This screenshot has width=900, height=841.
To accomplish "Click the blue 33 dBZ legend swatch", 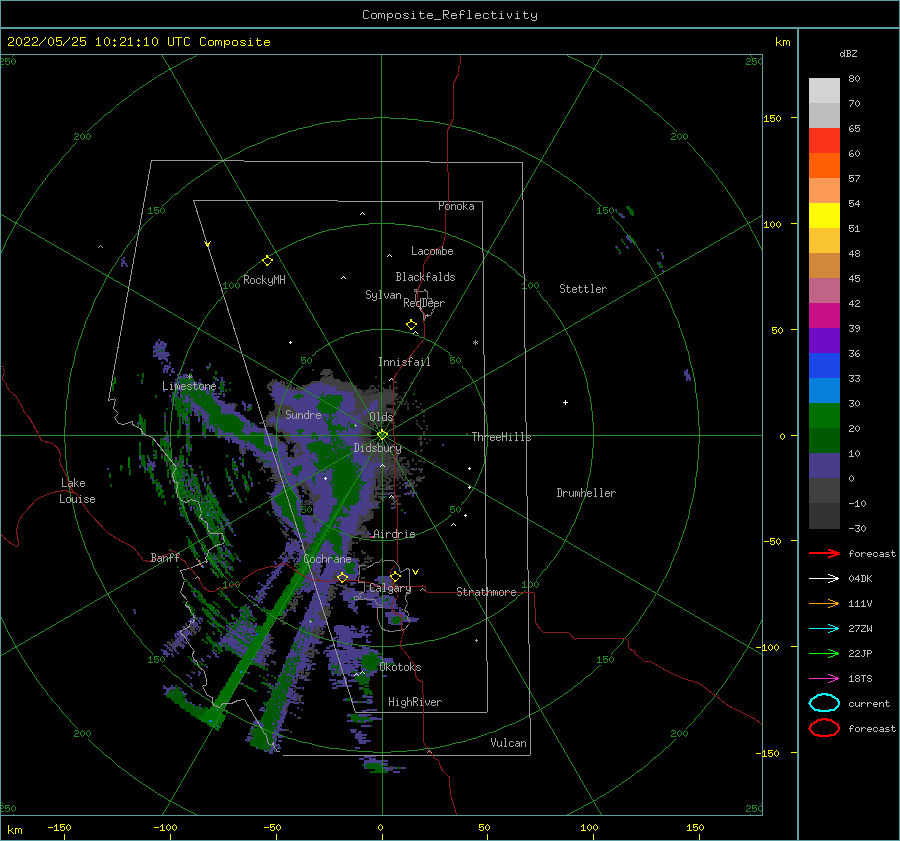I will point(824,366).
